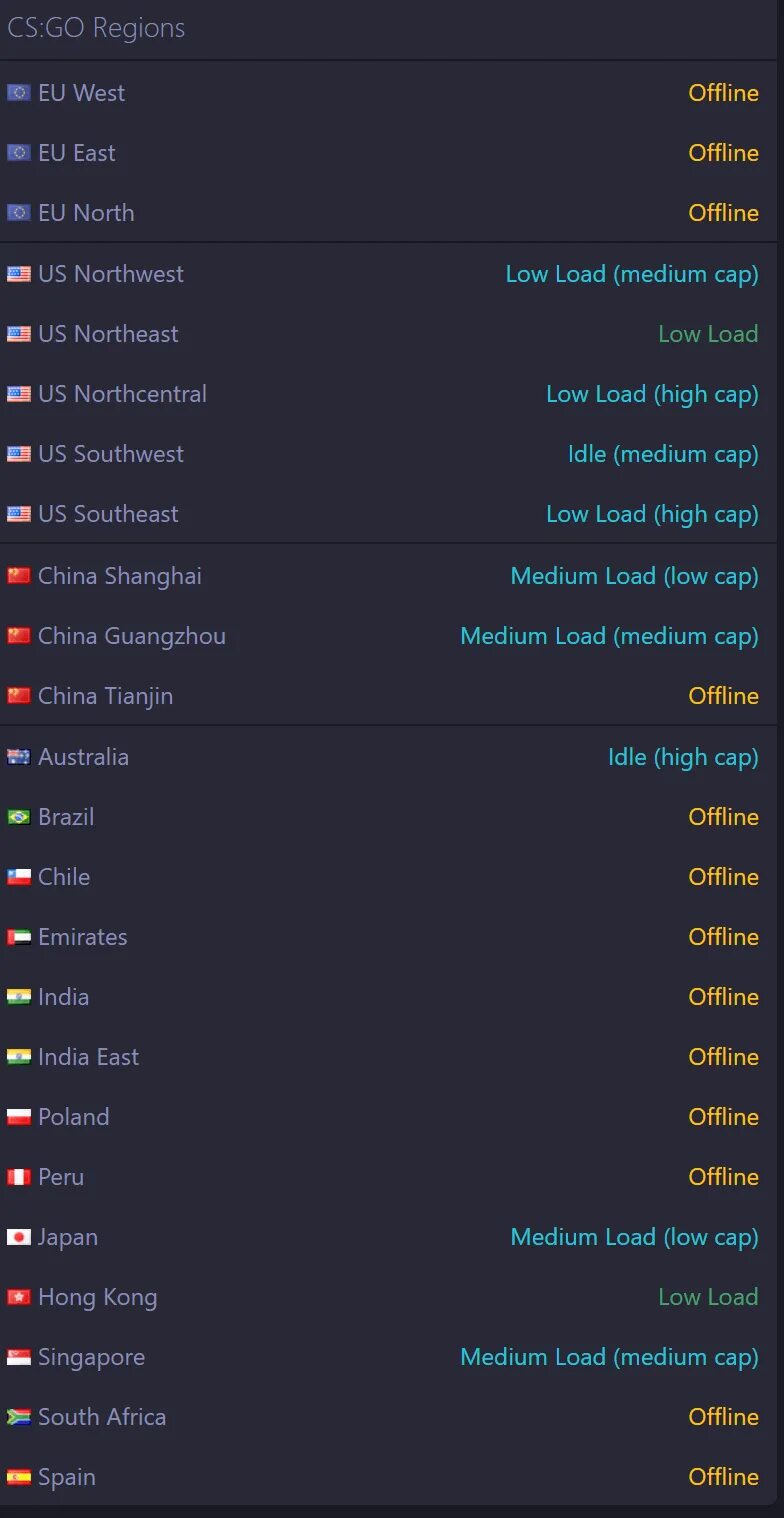
Task: Click the China Guangzhou region name
Action: (132, 637)
